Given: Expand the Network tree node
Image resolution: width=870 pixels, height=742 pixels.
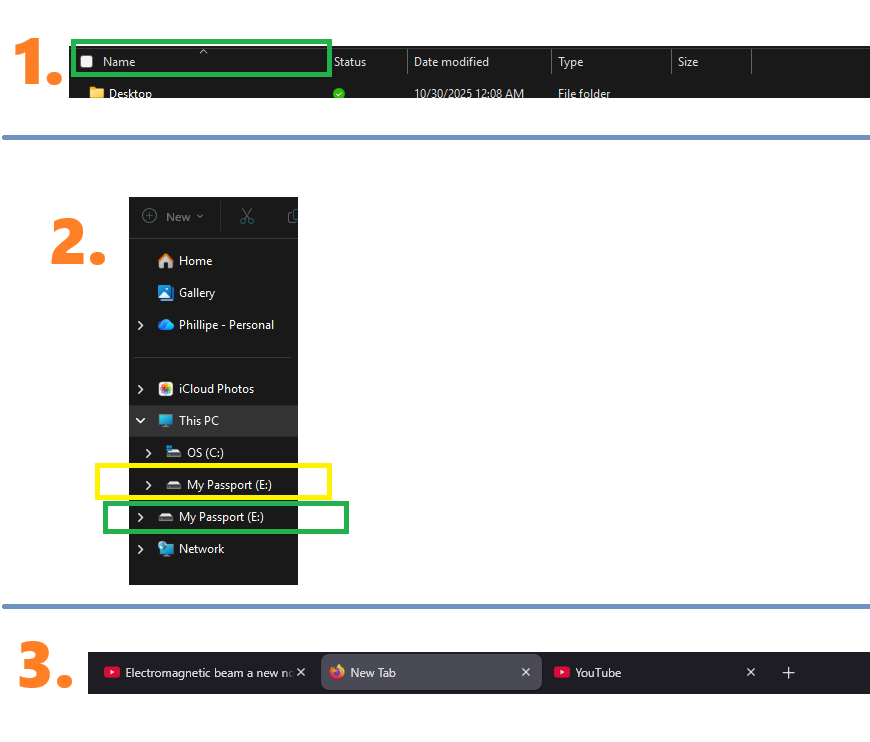Looking at the screenshot, I should click(141, 549).
